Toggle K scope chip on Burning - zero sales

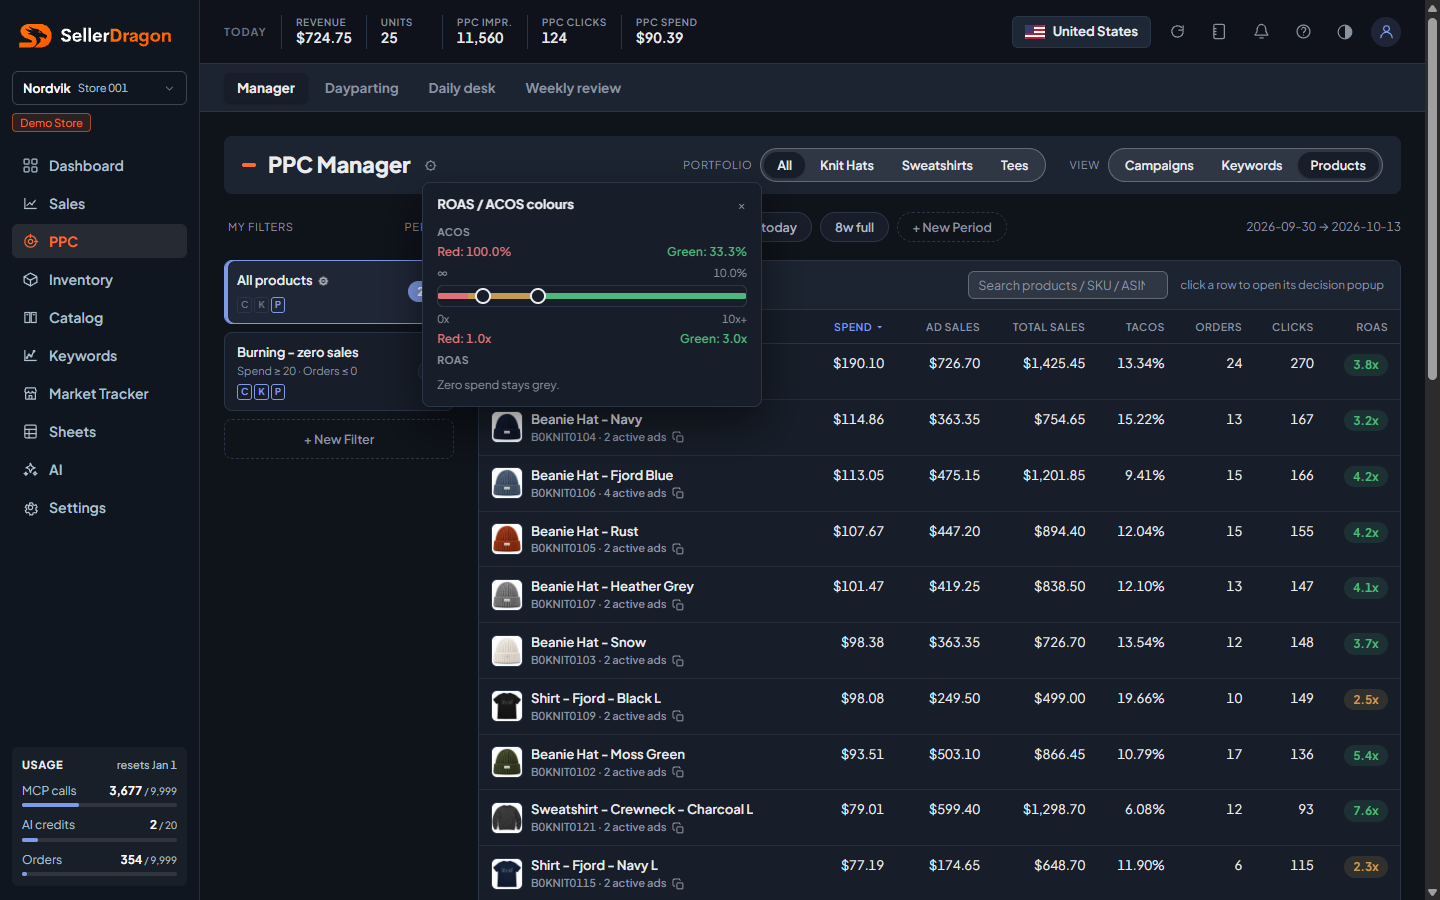tap(261, 392)
